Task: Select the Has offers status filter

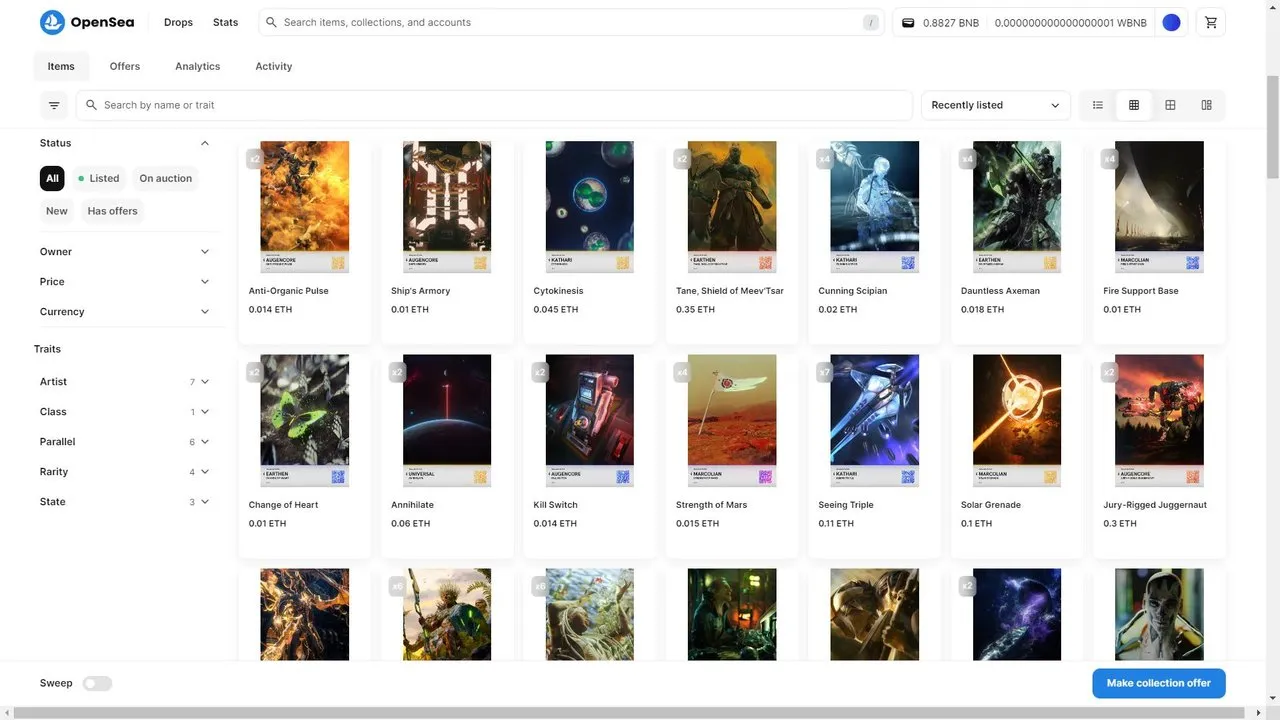Action: coord(112,211)
